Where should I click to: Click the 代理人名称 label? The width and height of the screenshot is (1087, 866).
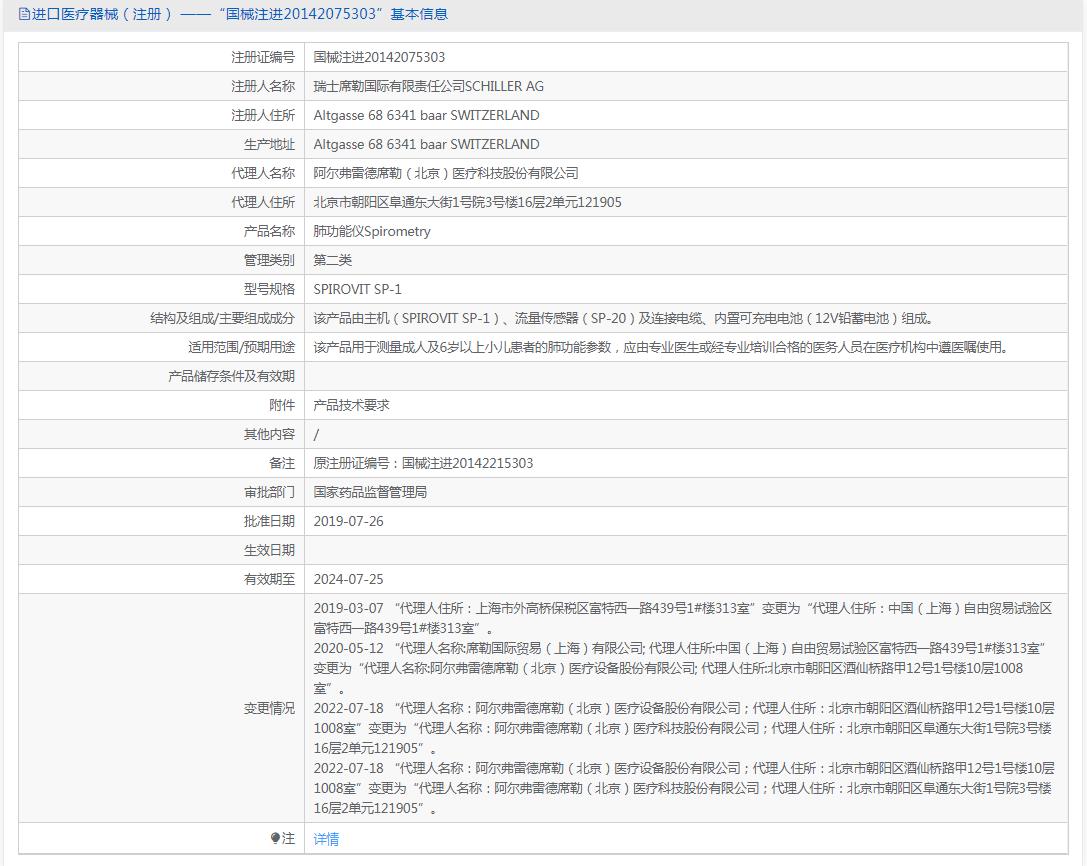pos(263,173)
